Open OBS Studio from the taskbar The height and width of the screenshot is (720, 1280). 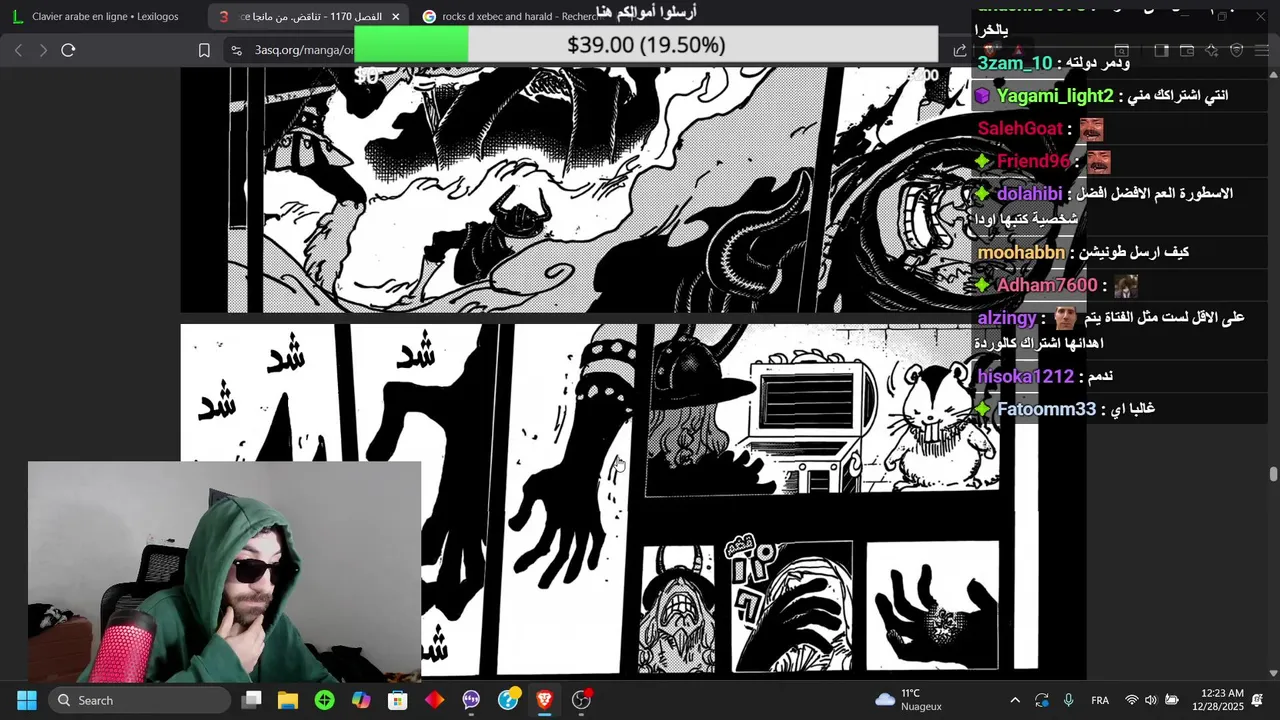point(581,700)
